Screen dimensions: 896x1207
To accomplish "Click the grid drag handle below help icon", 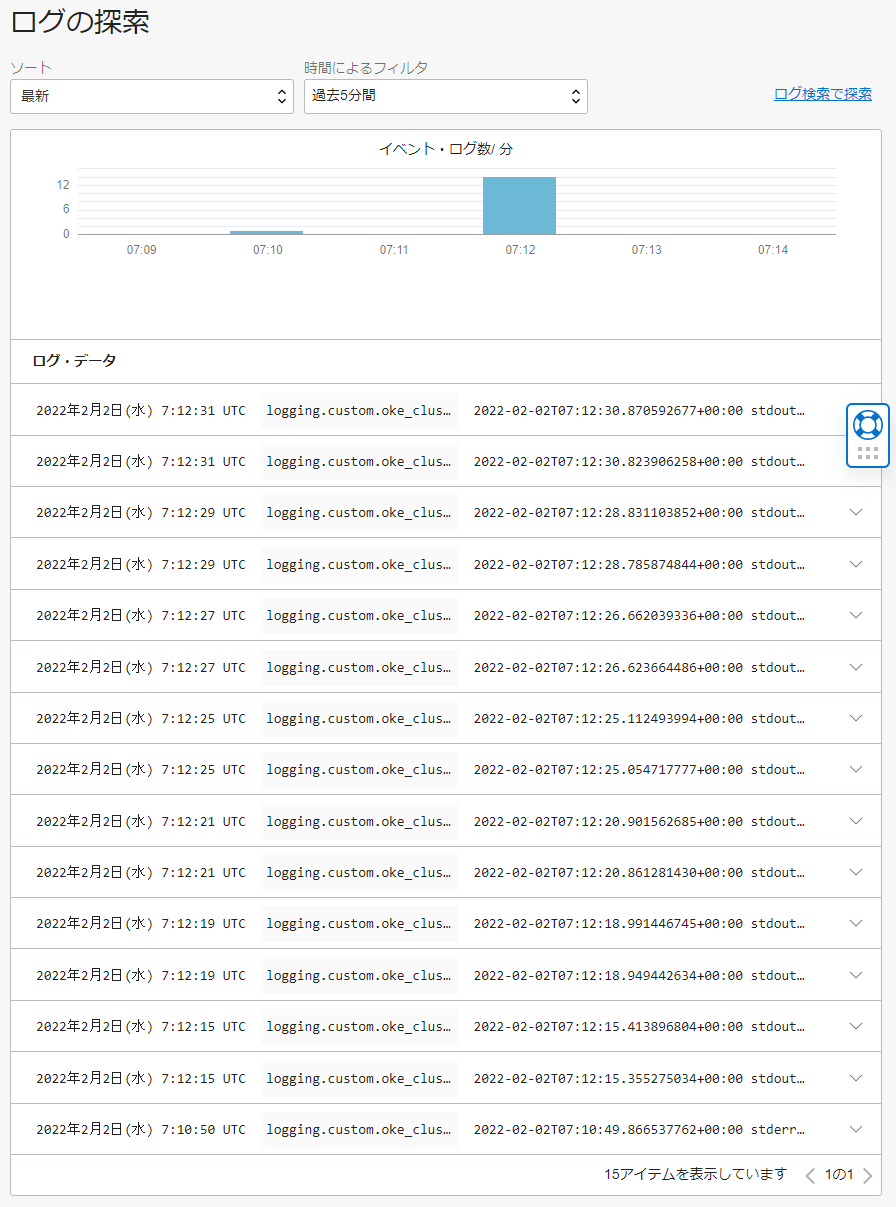I will point(867,453).
